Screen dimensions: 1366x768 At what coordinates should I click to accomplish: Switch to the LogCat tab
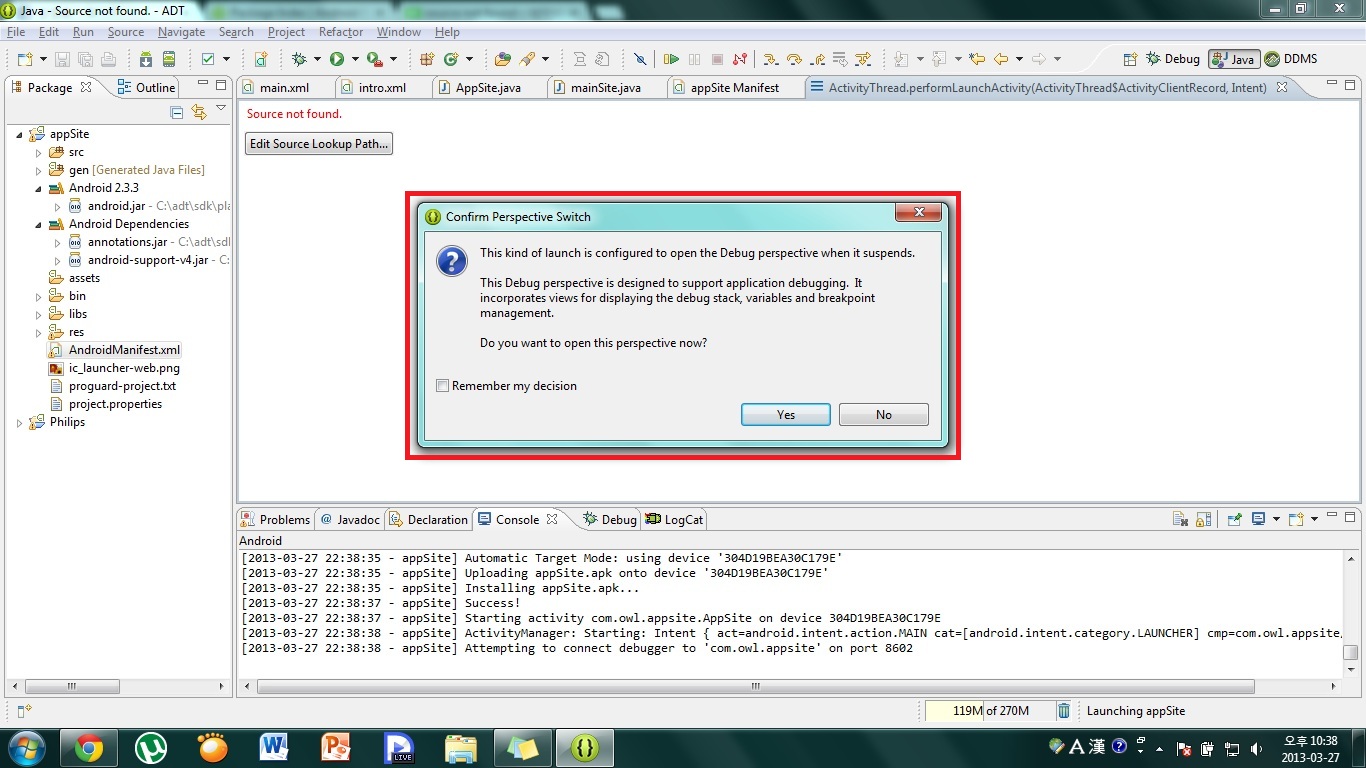click(x=675, y=519)
